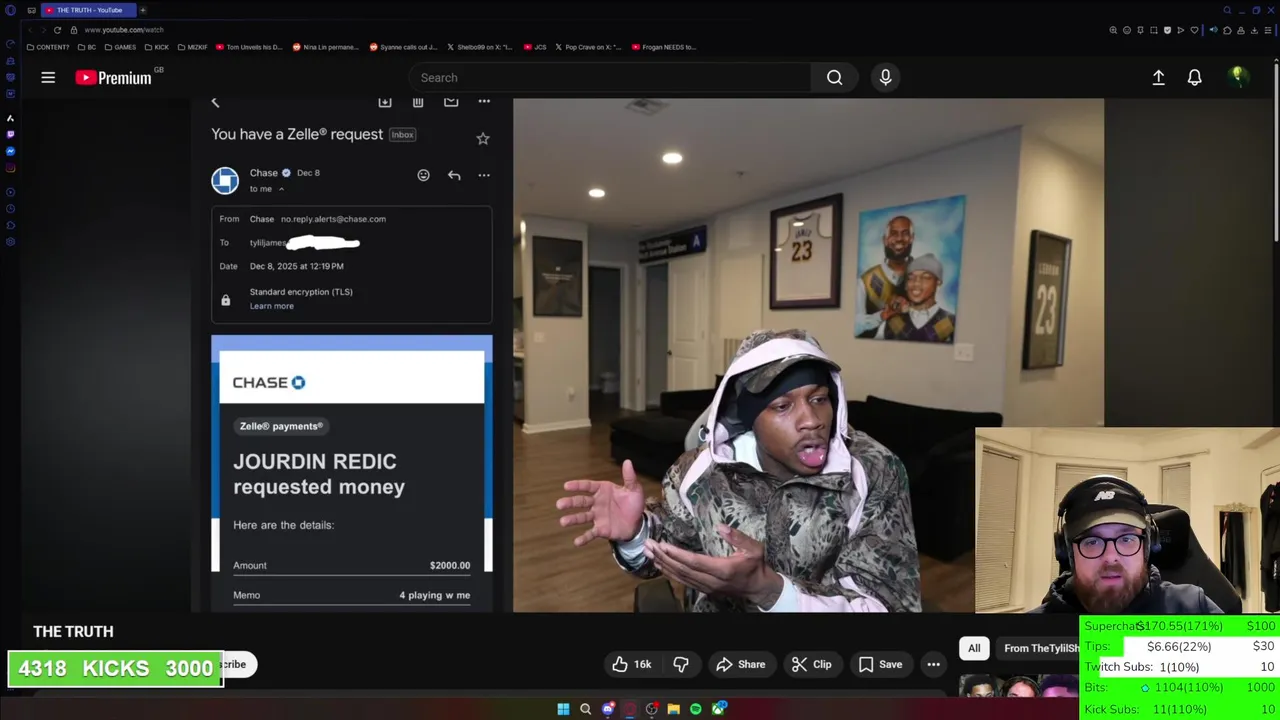The height and width of the screenshot is (720, 1280).
Task: Click the email reply arrow icon
Action: (454, 175)
